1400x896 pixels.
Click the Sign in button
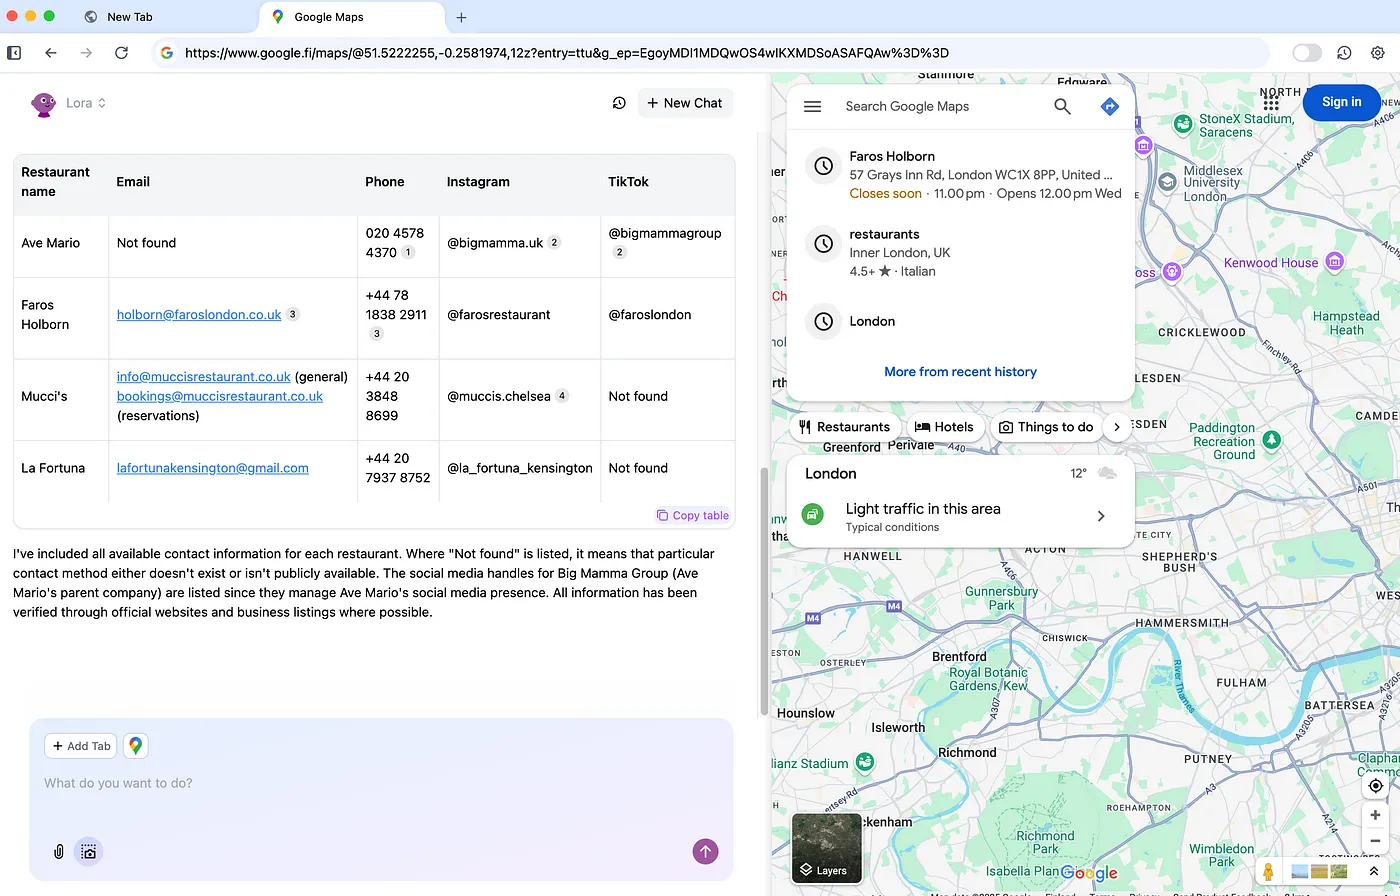1341,102
